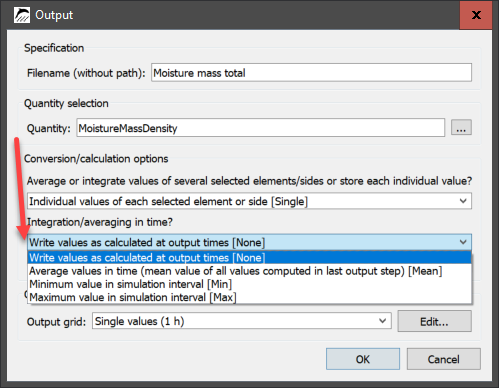Image resolution: width=499 pixels, height=388 pixels.
Task: Confirm with the OK button
Action: [x=363, y=359]
